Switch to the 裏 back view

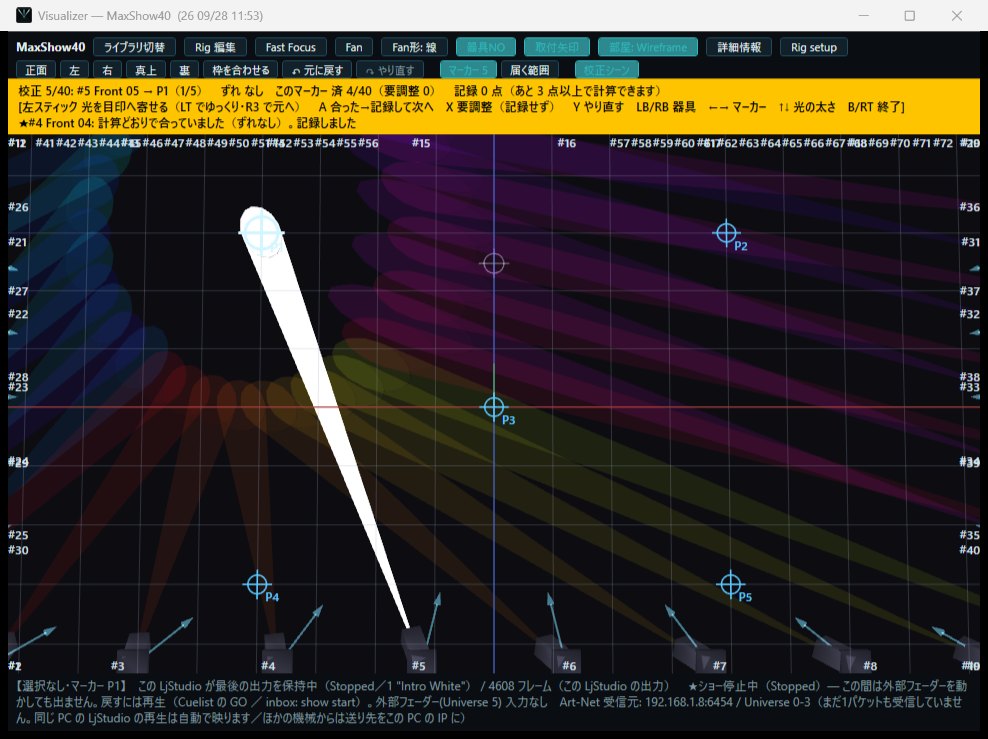coord(184,70)
